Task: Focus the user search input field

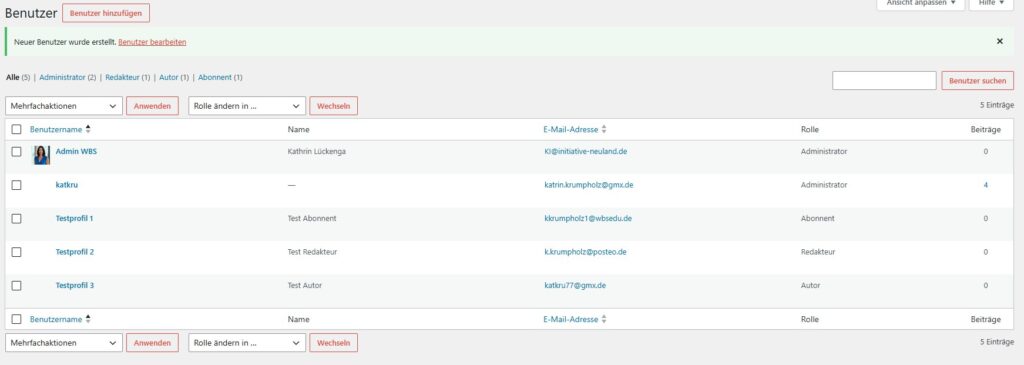Action: pos(884,81)
